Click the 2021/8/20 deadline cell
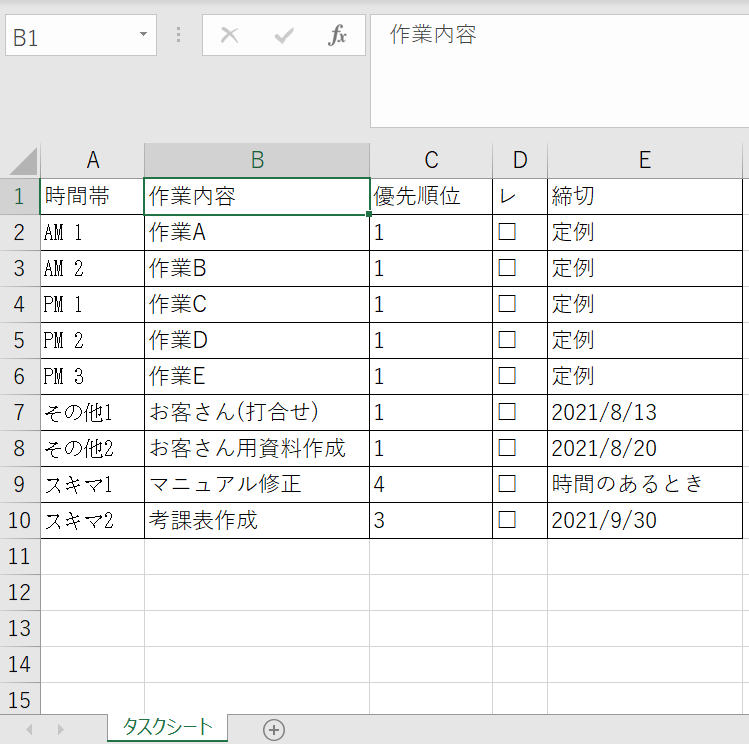 [x=645, y=448]
